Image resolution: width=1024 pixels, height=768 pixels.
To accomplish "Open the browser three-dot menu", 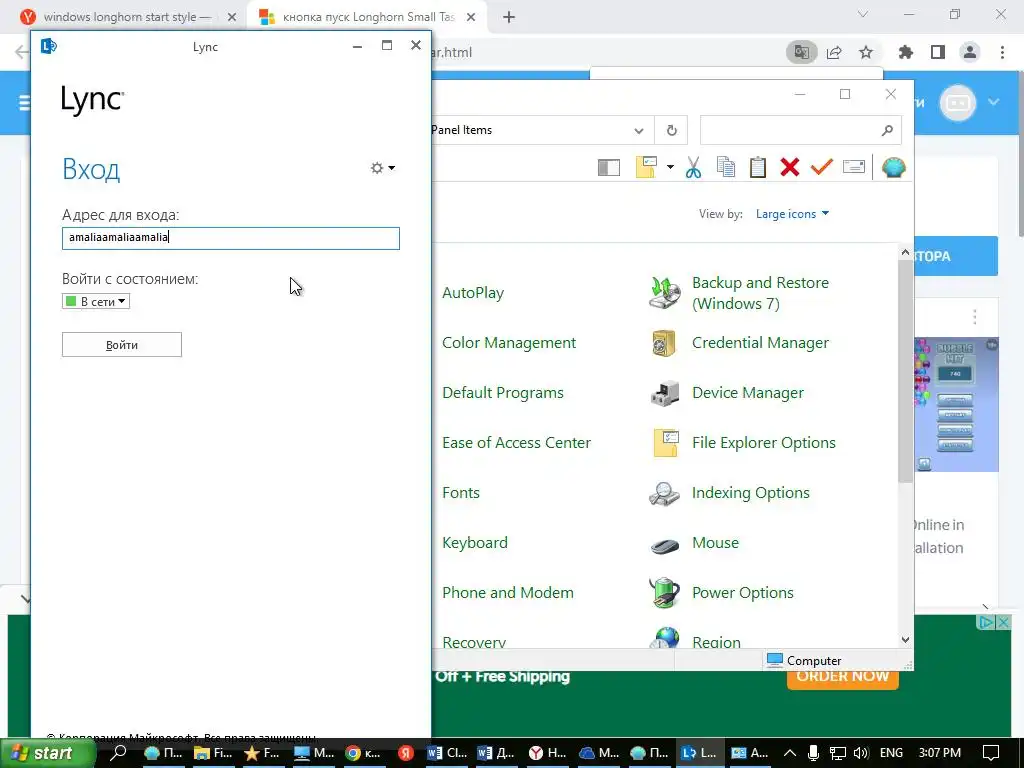I will tap(1002, 52).
